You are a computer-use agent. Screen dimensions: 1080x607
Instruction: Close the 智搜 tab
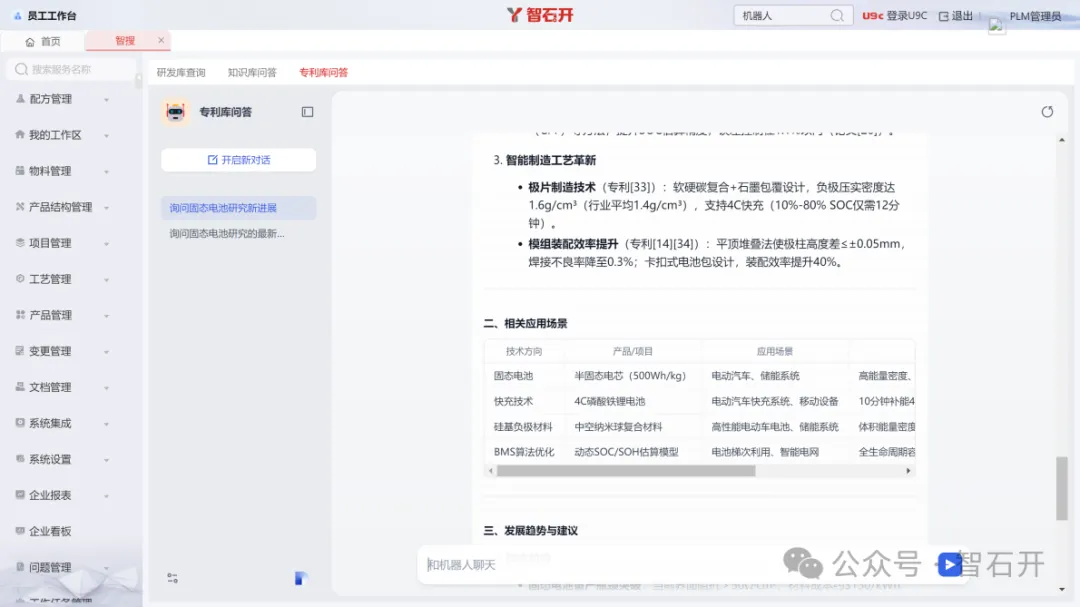[161, 41]
